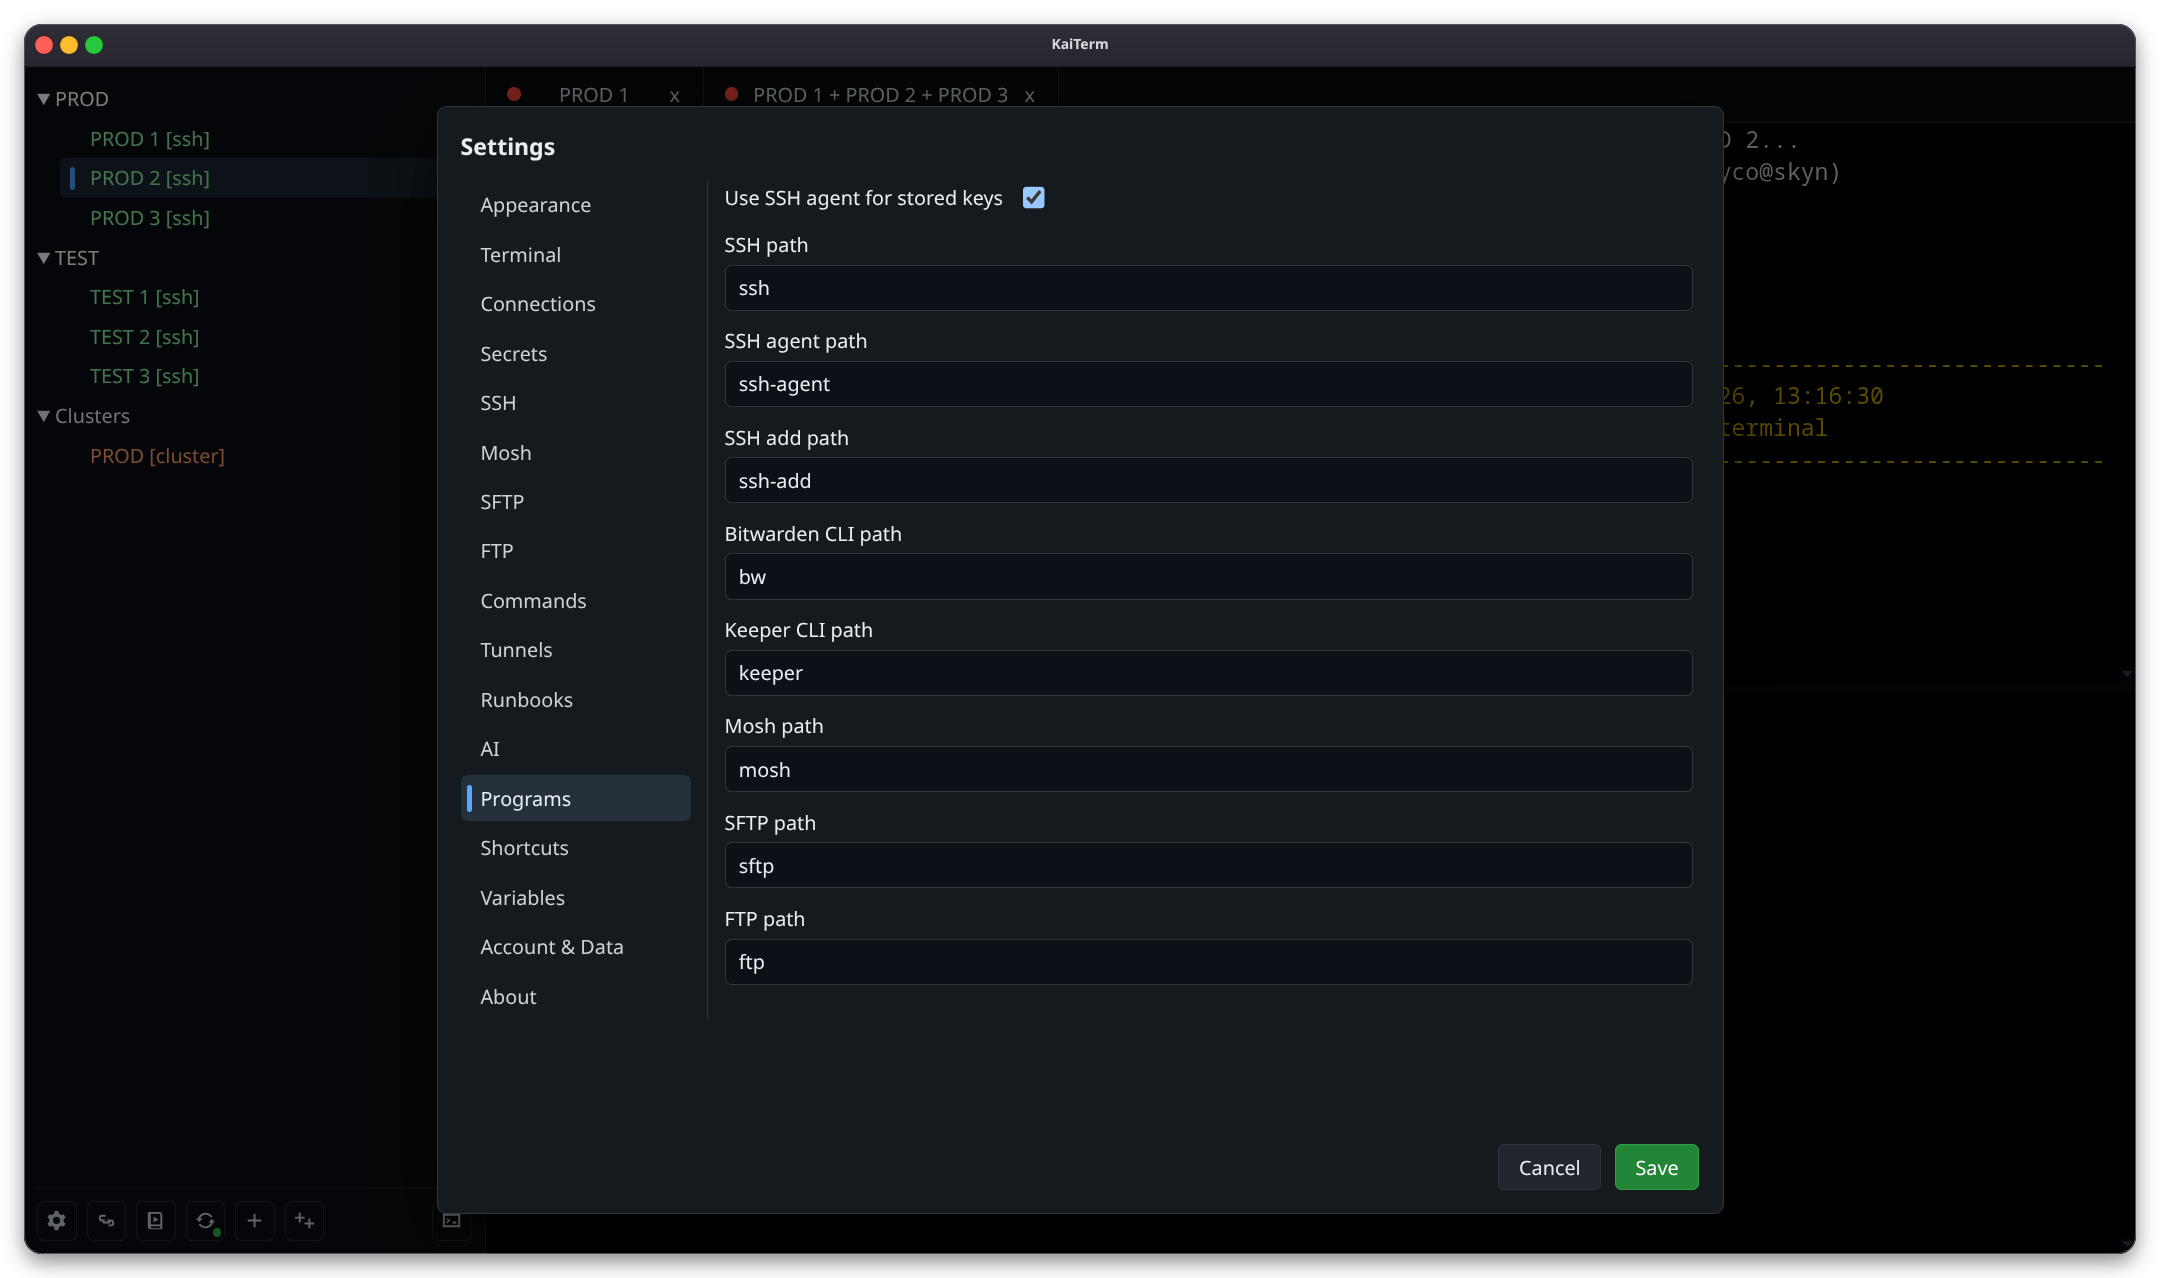
Task: Open the runbooks book icon in bottom toolbar
Action: tap(155, 1221)
